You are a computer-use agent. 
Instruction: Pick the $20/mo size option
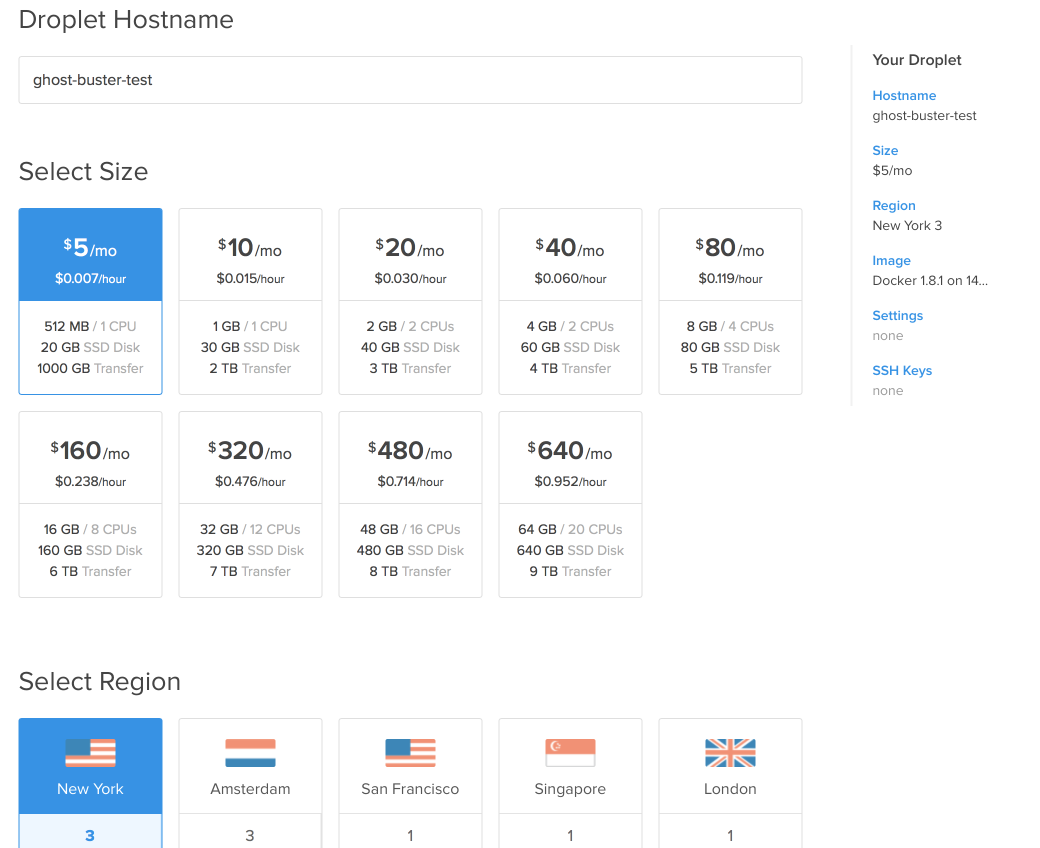click(x=410, y=300)
